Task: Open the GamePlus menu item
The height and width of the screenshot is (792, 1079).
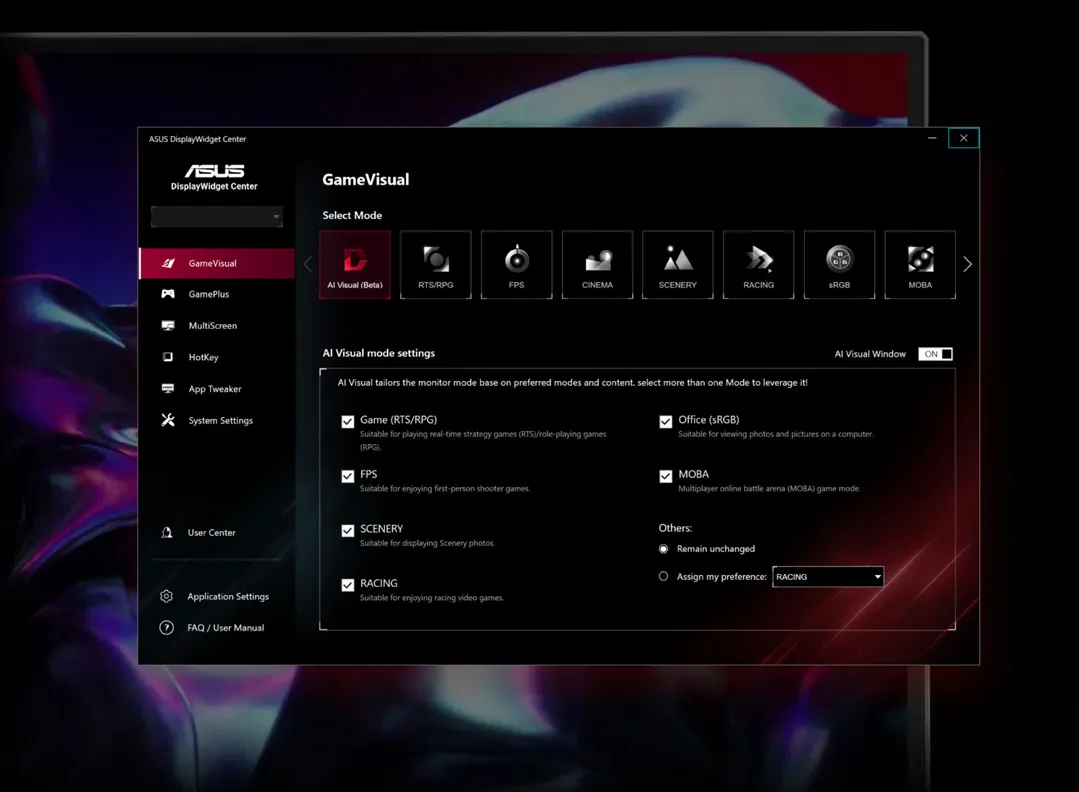Action: [x=217, y=295]
